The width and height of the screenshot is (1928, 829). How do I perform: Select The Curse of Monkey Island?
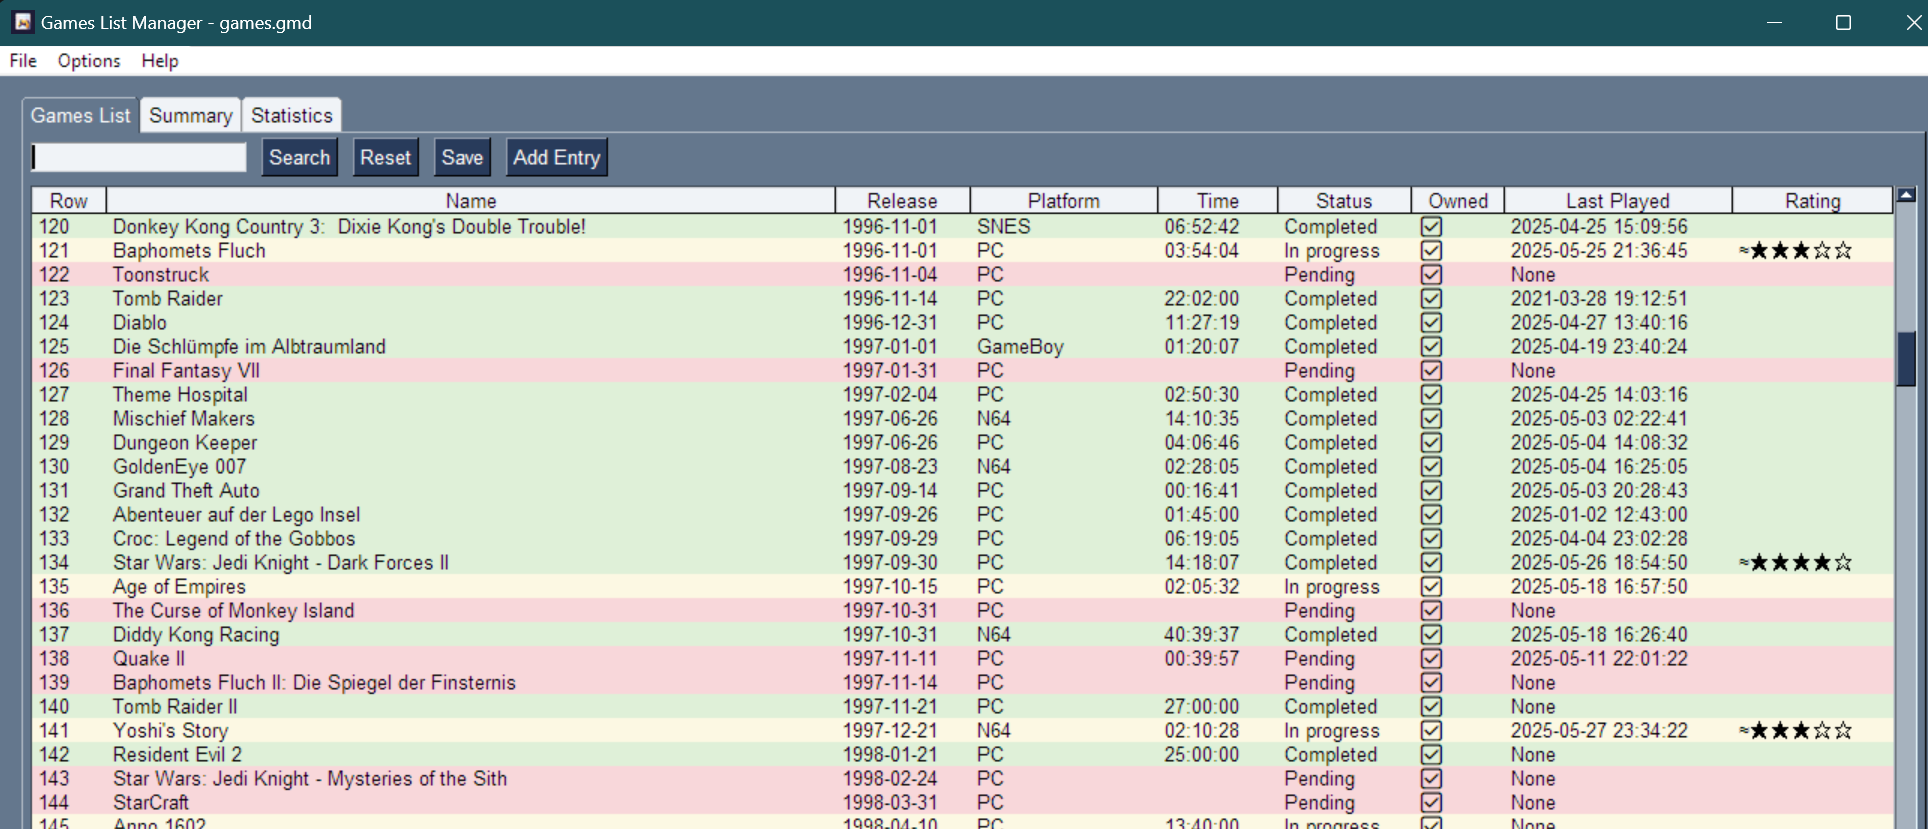[233, 611]
